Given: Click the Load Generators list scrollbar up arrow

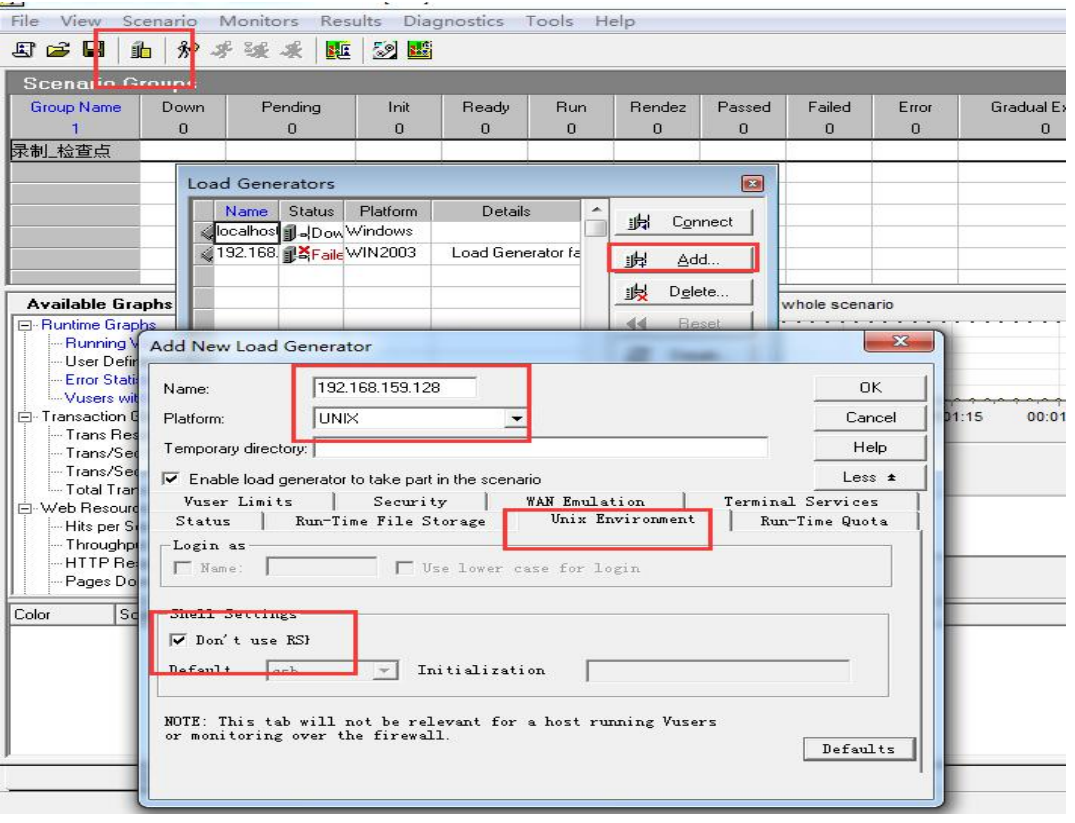Looking at the screenshot, I should coord(596,211).
